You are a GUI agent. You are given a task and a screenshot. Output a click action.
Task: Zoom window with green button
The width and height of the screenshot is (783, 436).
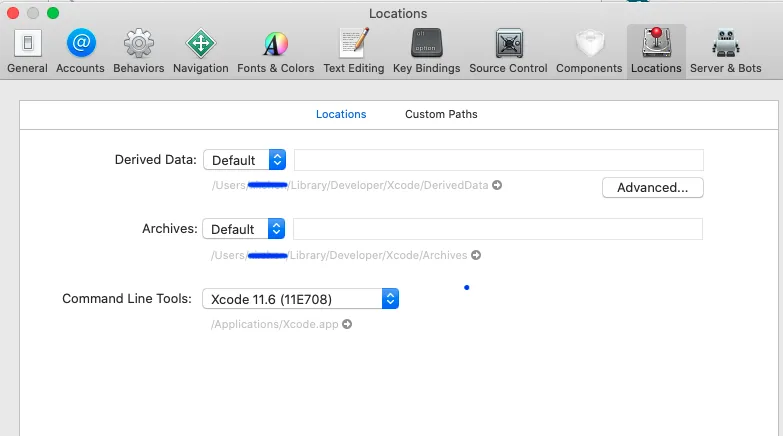[x=53, y=13]
